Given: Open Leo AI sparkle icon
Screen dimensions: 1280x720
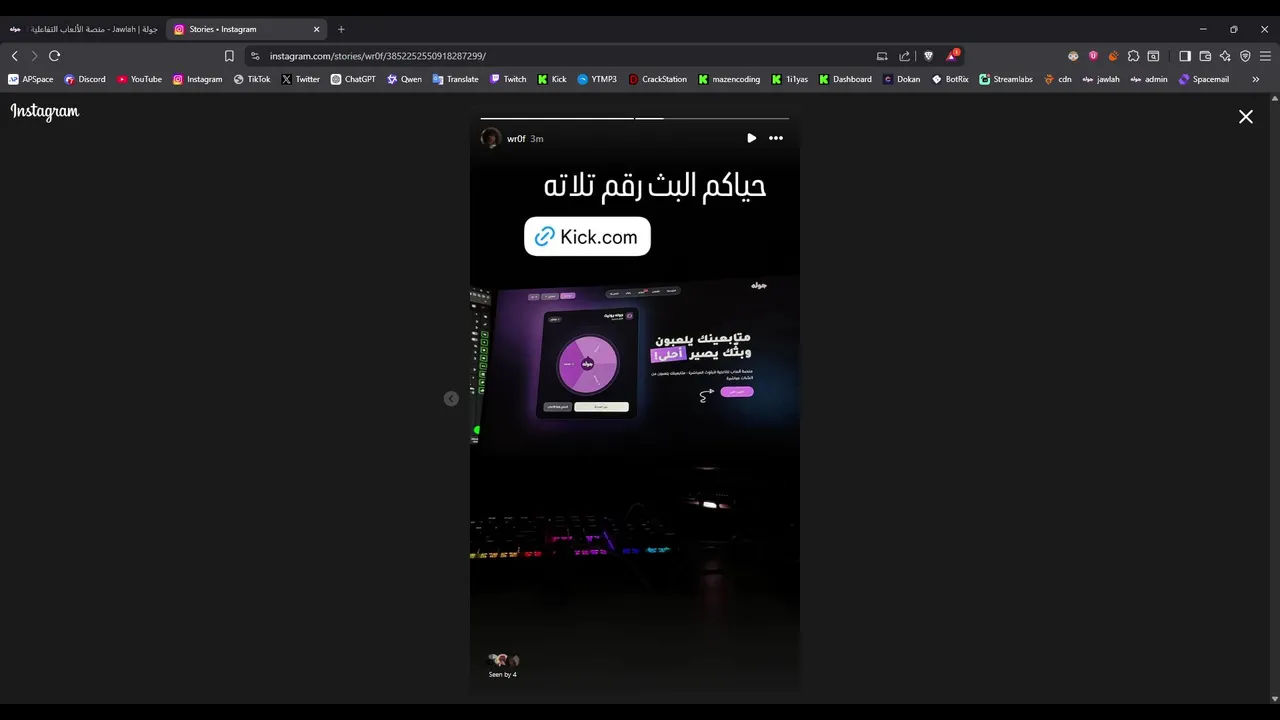Looking at the screenshot, I should pos(1225,56).
